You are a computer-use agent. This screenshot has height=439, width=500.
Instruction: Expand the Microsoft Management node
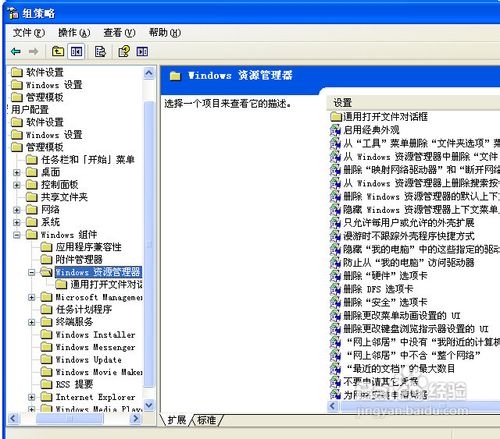(x=32, y=297)
